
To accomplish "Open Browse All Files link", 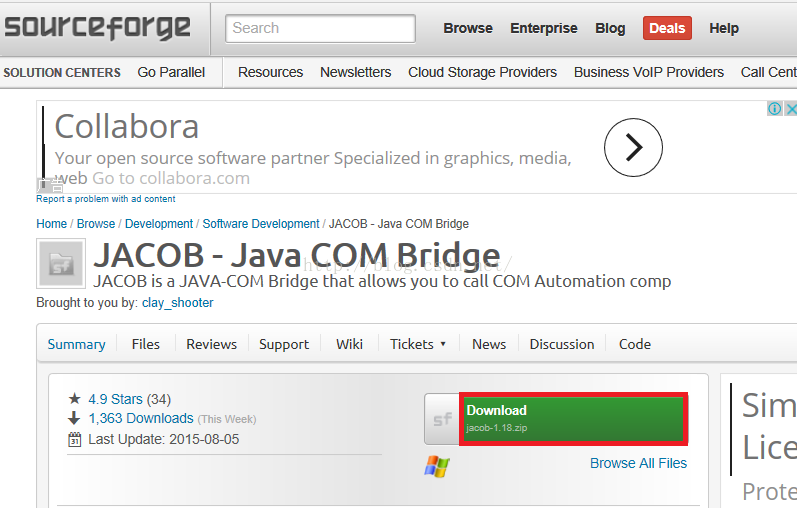I will pos(638,463).
